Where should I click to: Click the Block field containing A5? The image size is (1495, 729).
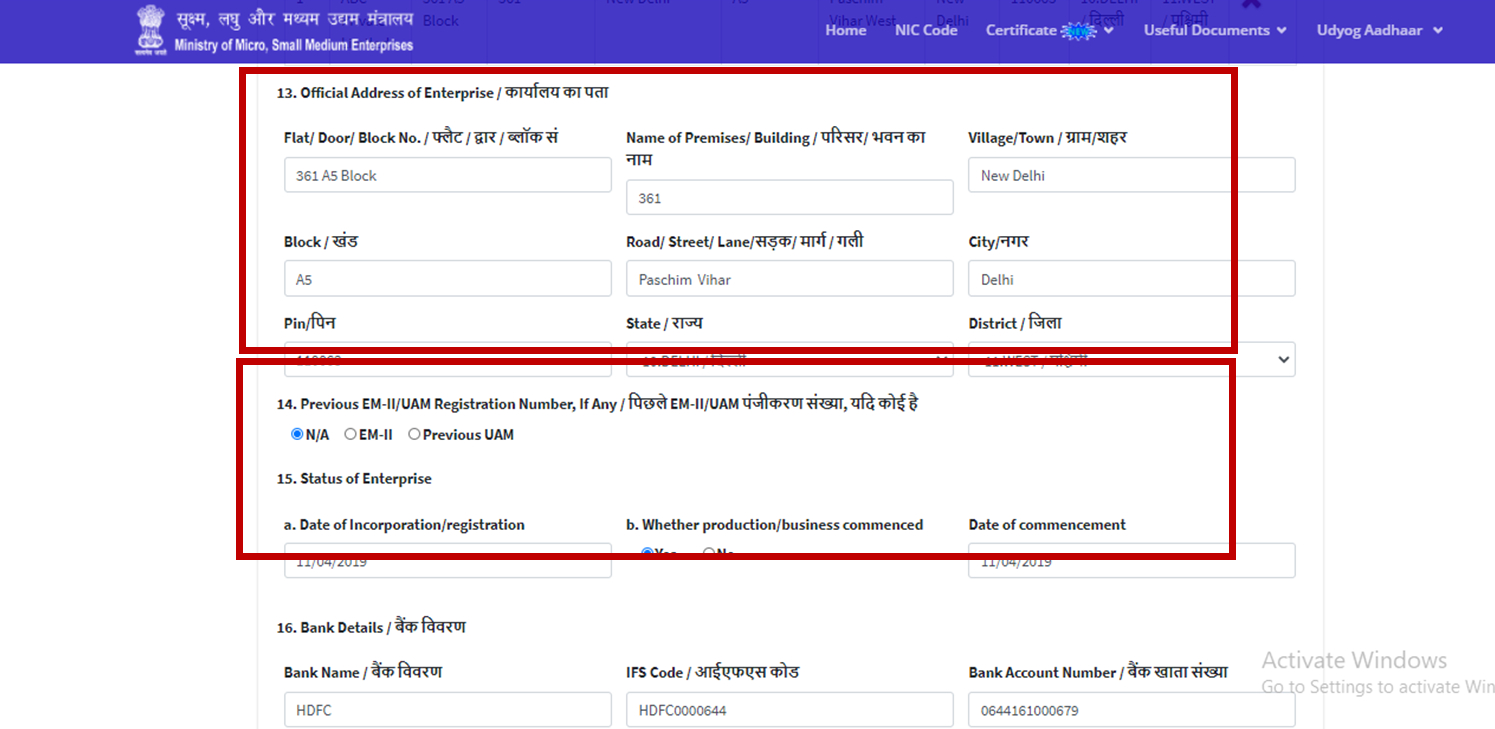[447, 279]
